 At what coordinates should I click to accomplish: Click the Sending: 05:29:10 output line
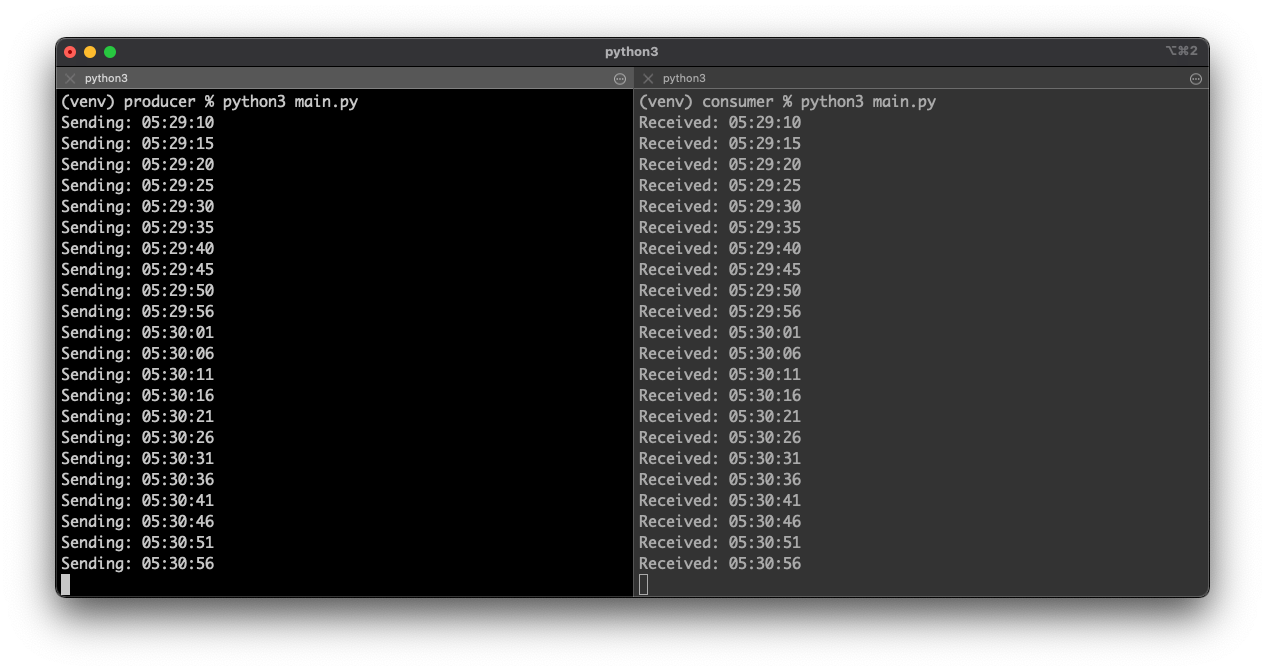(x=137, y=123)
